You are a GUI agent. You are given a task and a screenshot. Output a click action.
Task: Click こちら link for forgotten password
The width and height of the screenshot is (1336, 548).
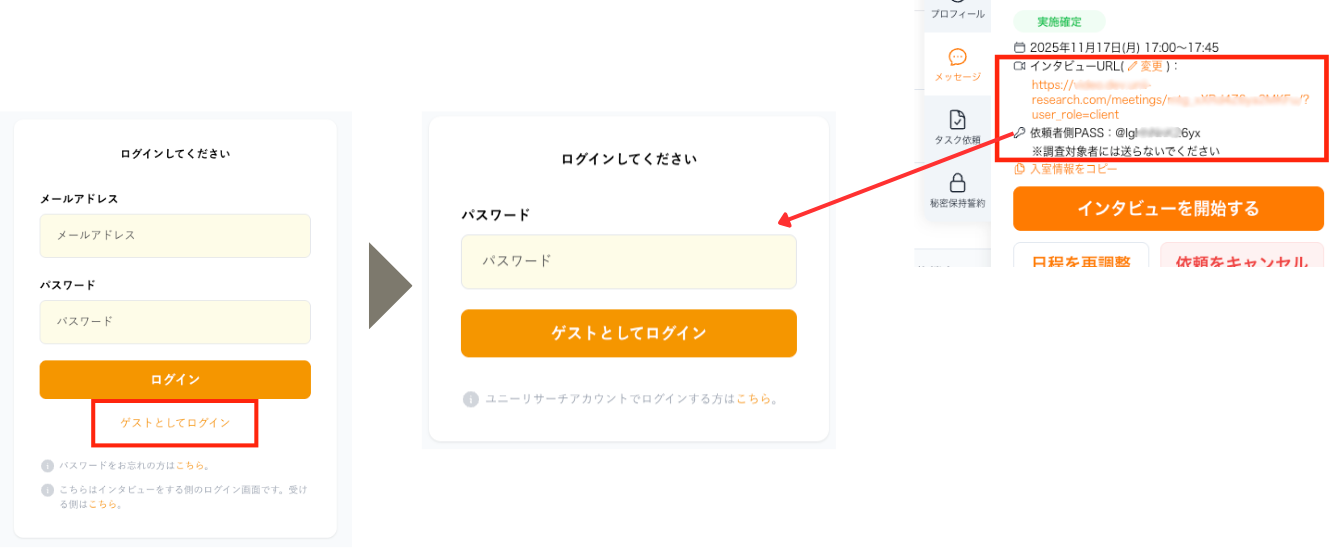[x=190, y=466]
